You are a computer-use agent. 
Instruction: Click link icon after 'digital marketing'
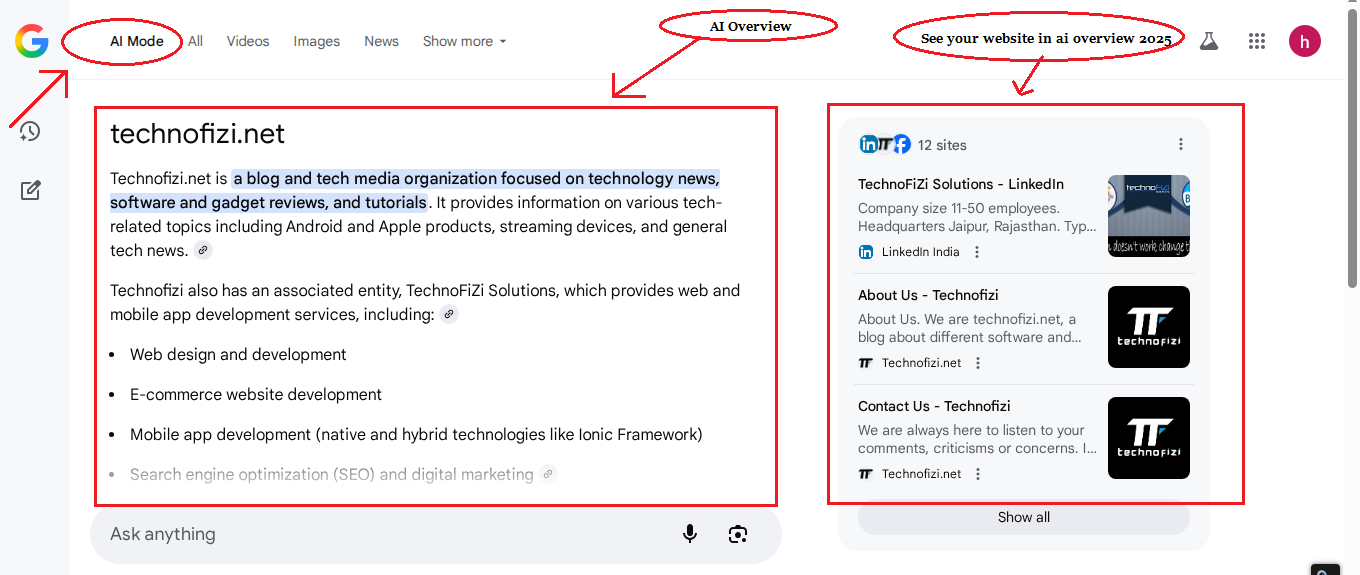(547, 474)
